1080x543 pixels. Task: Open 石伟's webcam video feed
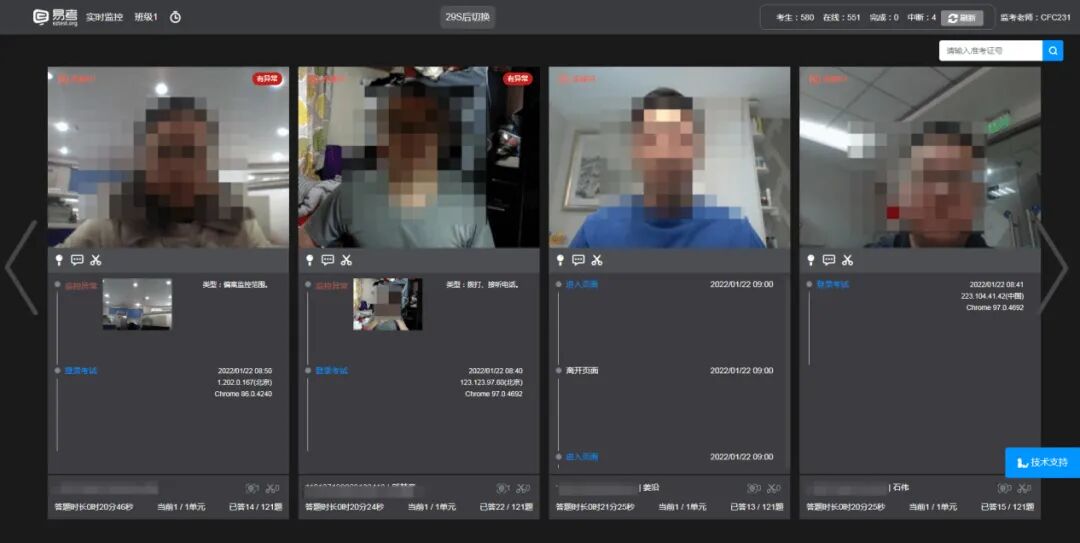click(920, 157)
